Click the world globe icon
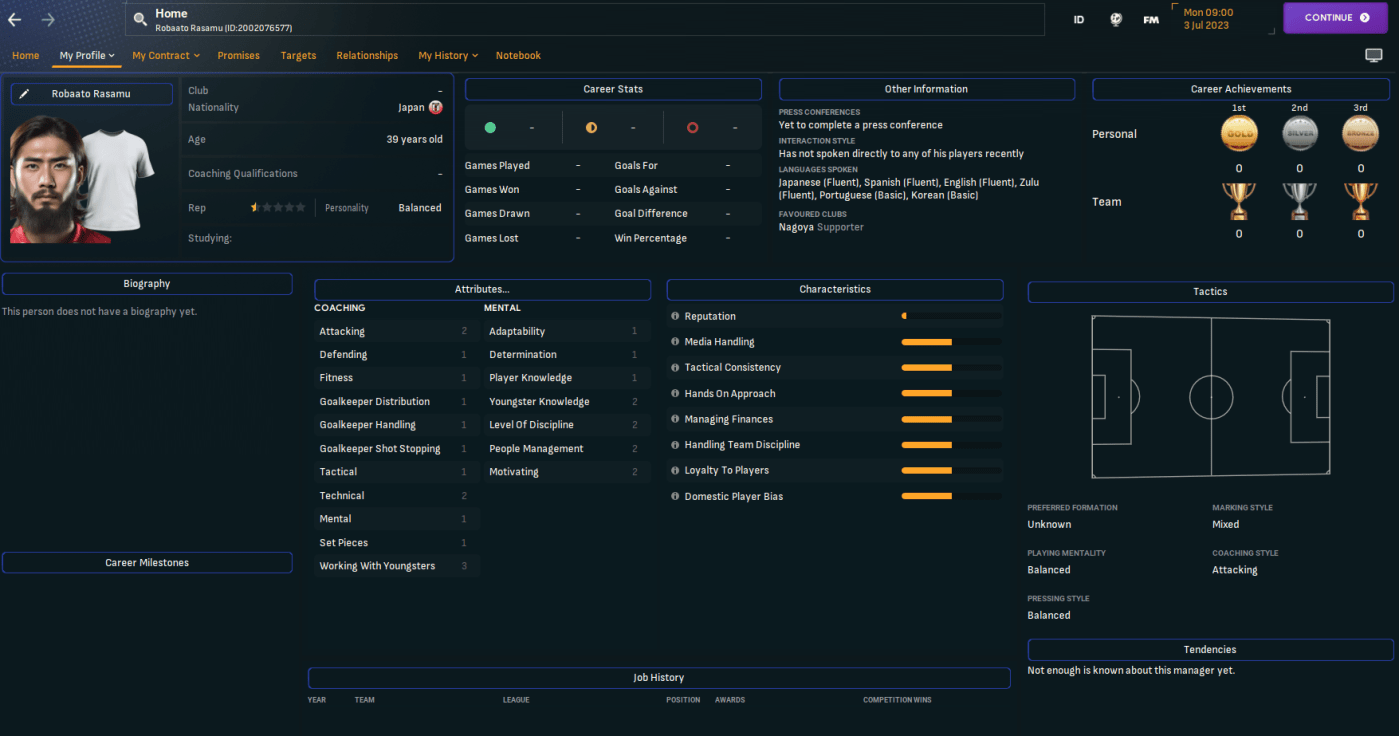 [1116, 19]
